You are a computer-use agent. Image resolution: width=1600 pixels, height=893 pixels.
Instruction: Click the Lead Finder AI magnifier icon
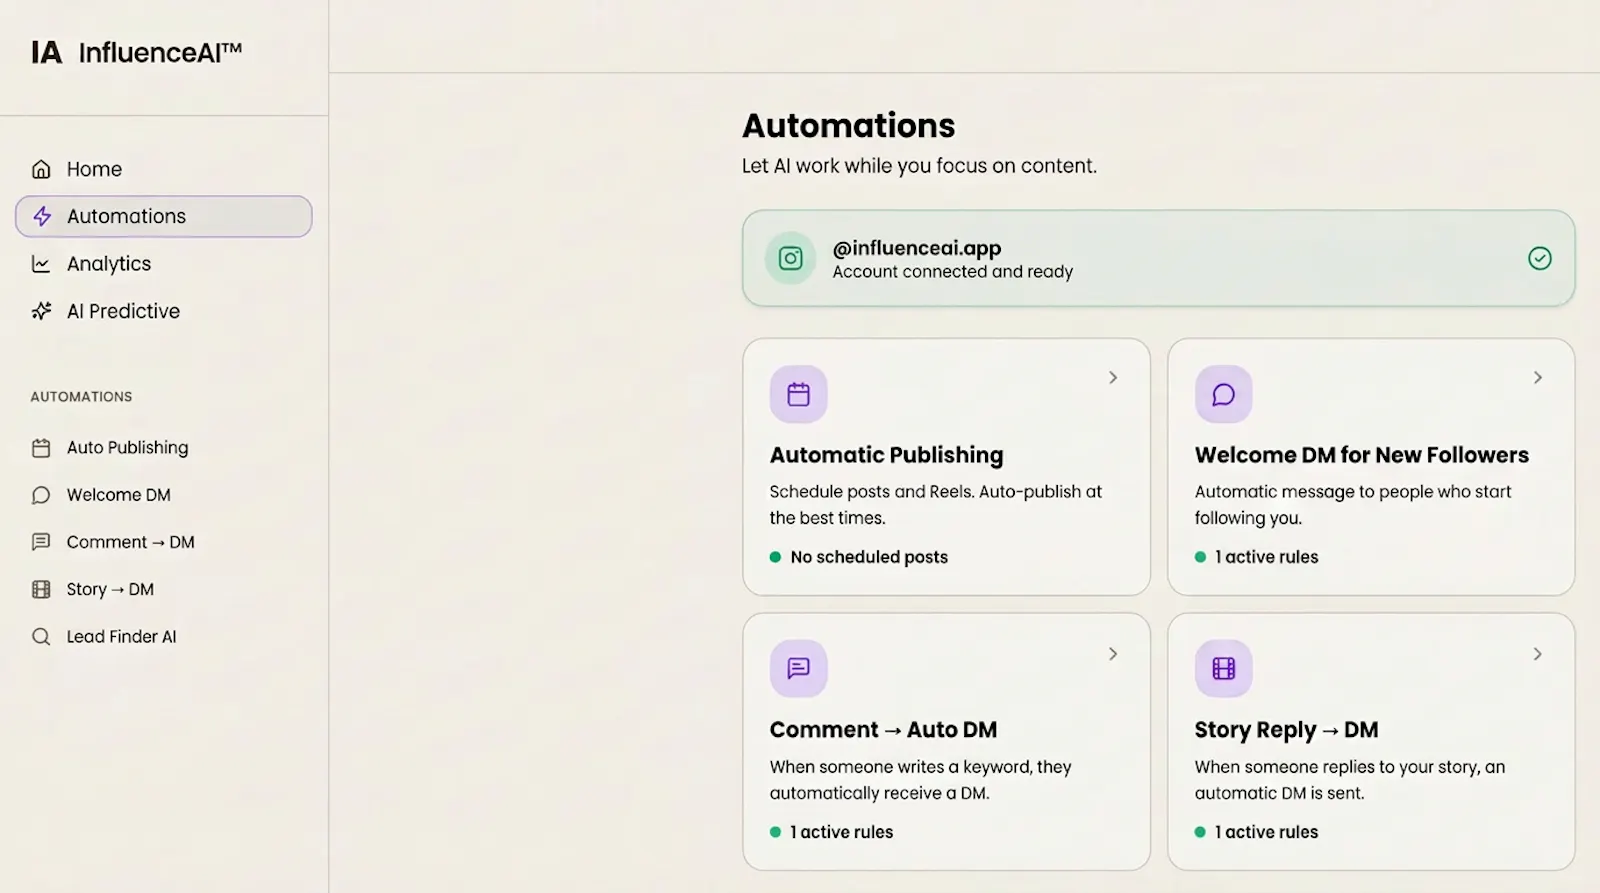[41, 636]
